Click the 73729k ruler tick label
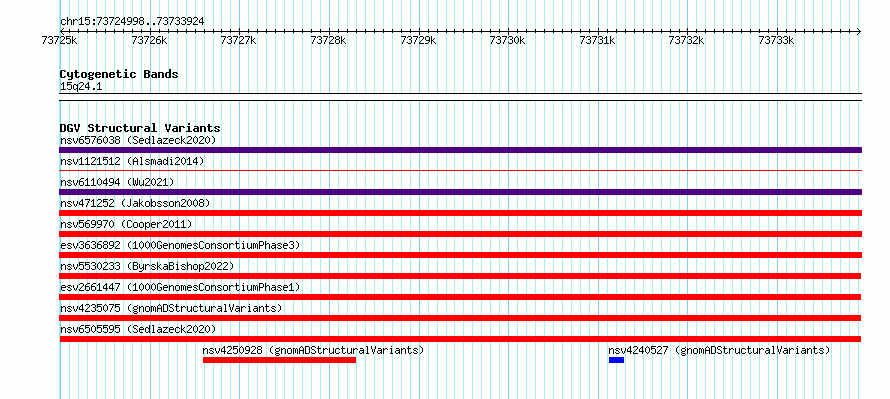This screenshot has width=890, height=399. point(418,40)
